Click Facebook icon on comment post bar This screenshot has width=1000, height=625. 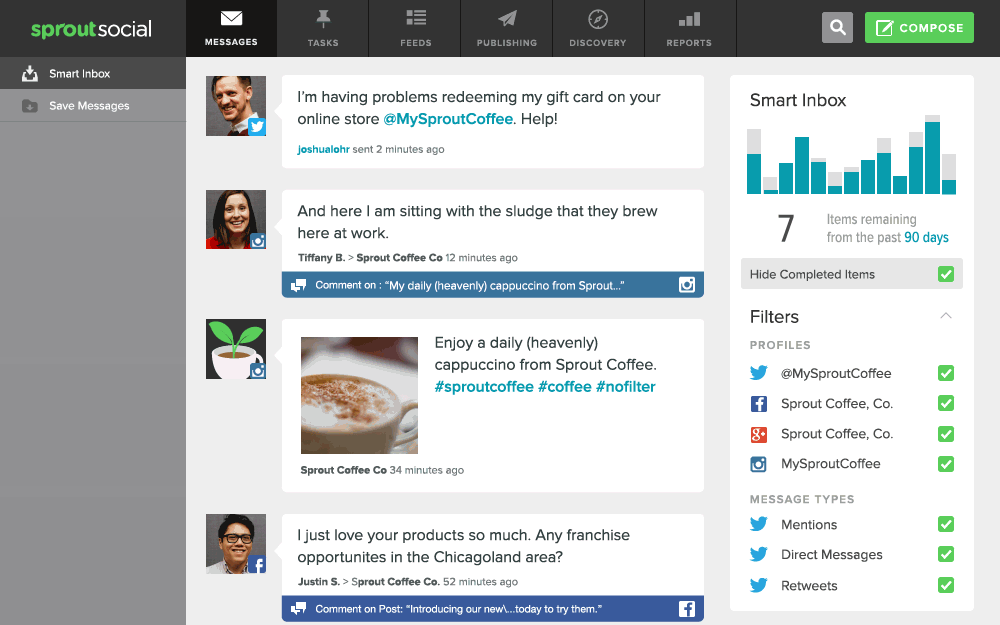[x=687, y=608]
